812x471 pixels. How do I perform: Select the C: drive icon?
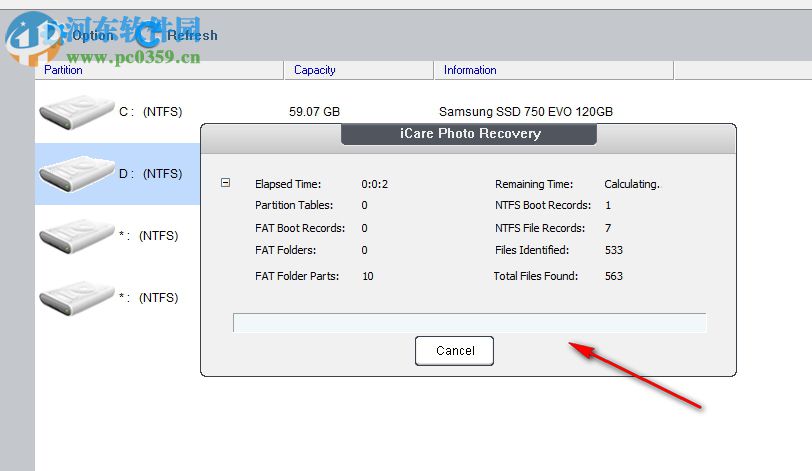(77, 111)
